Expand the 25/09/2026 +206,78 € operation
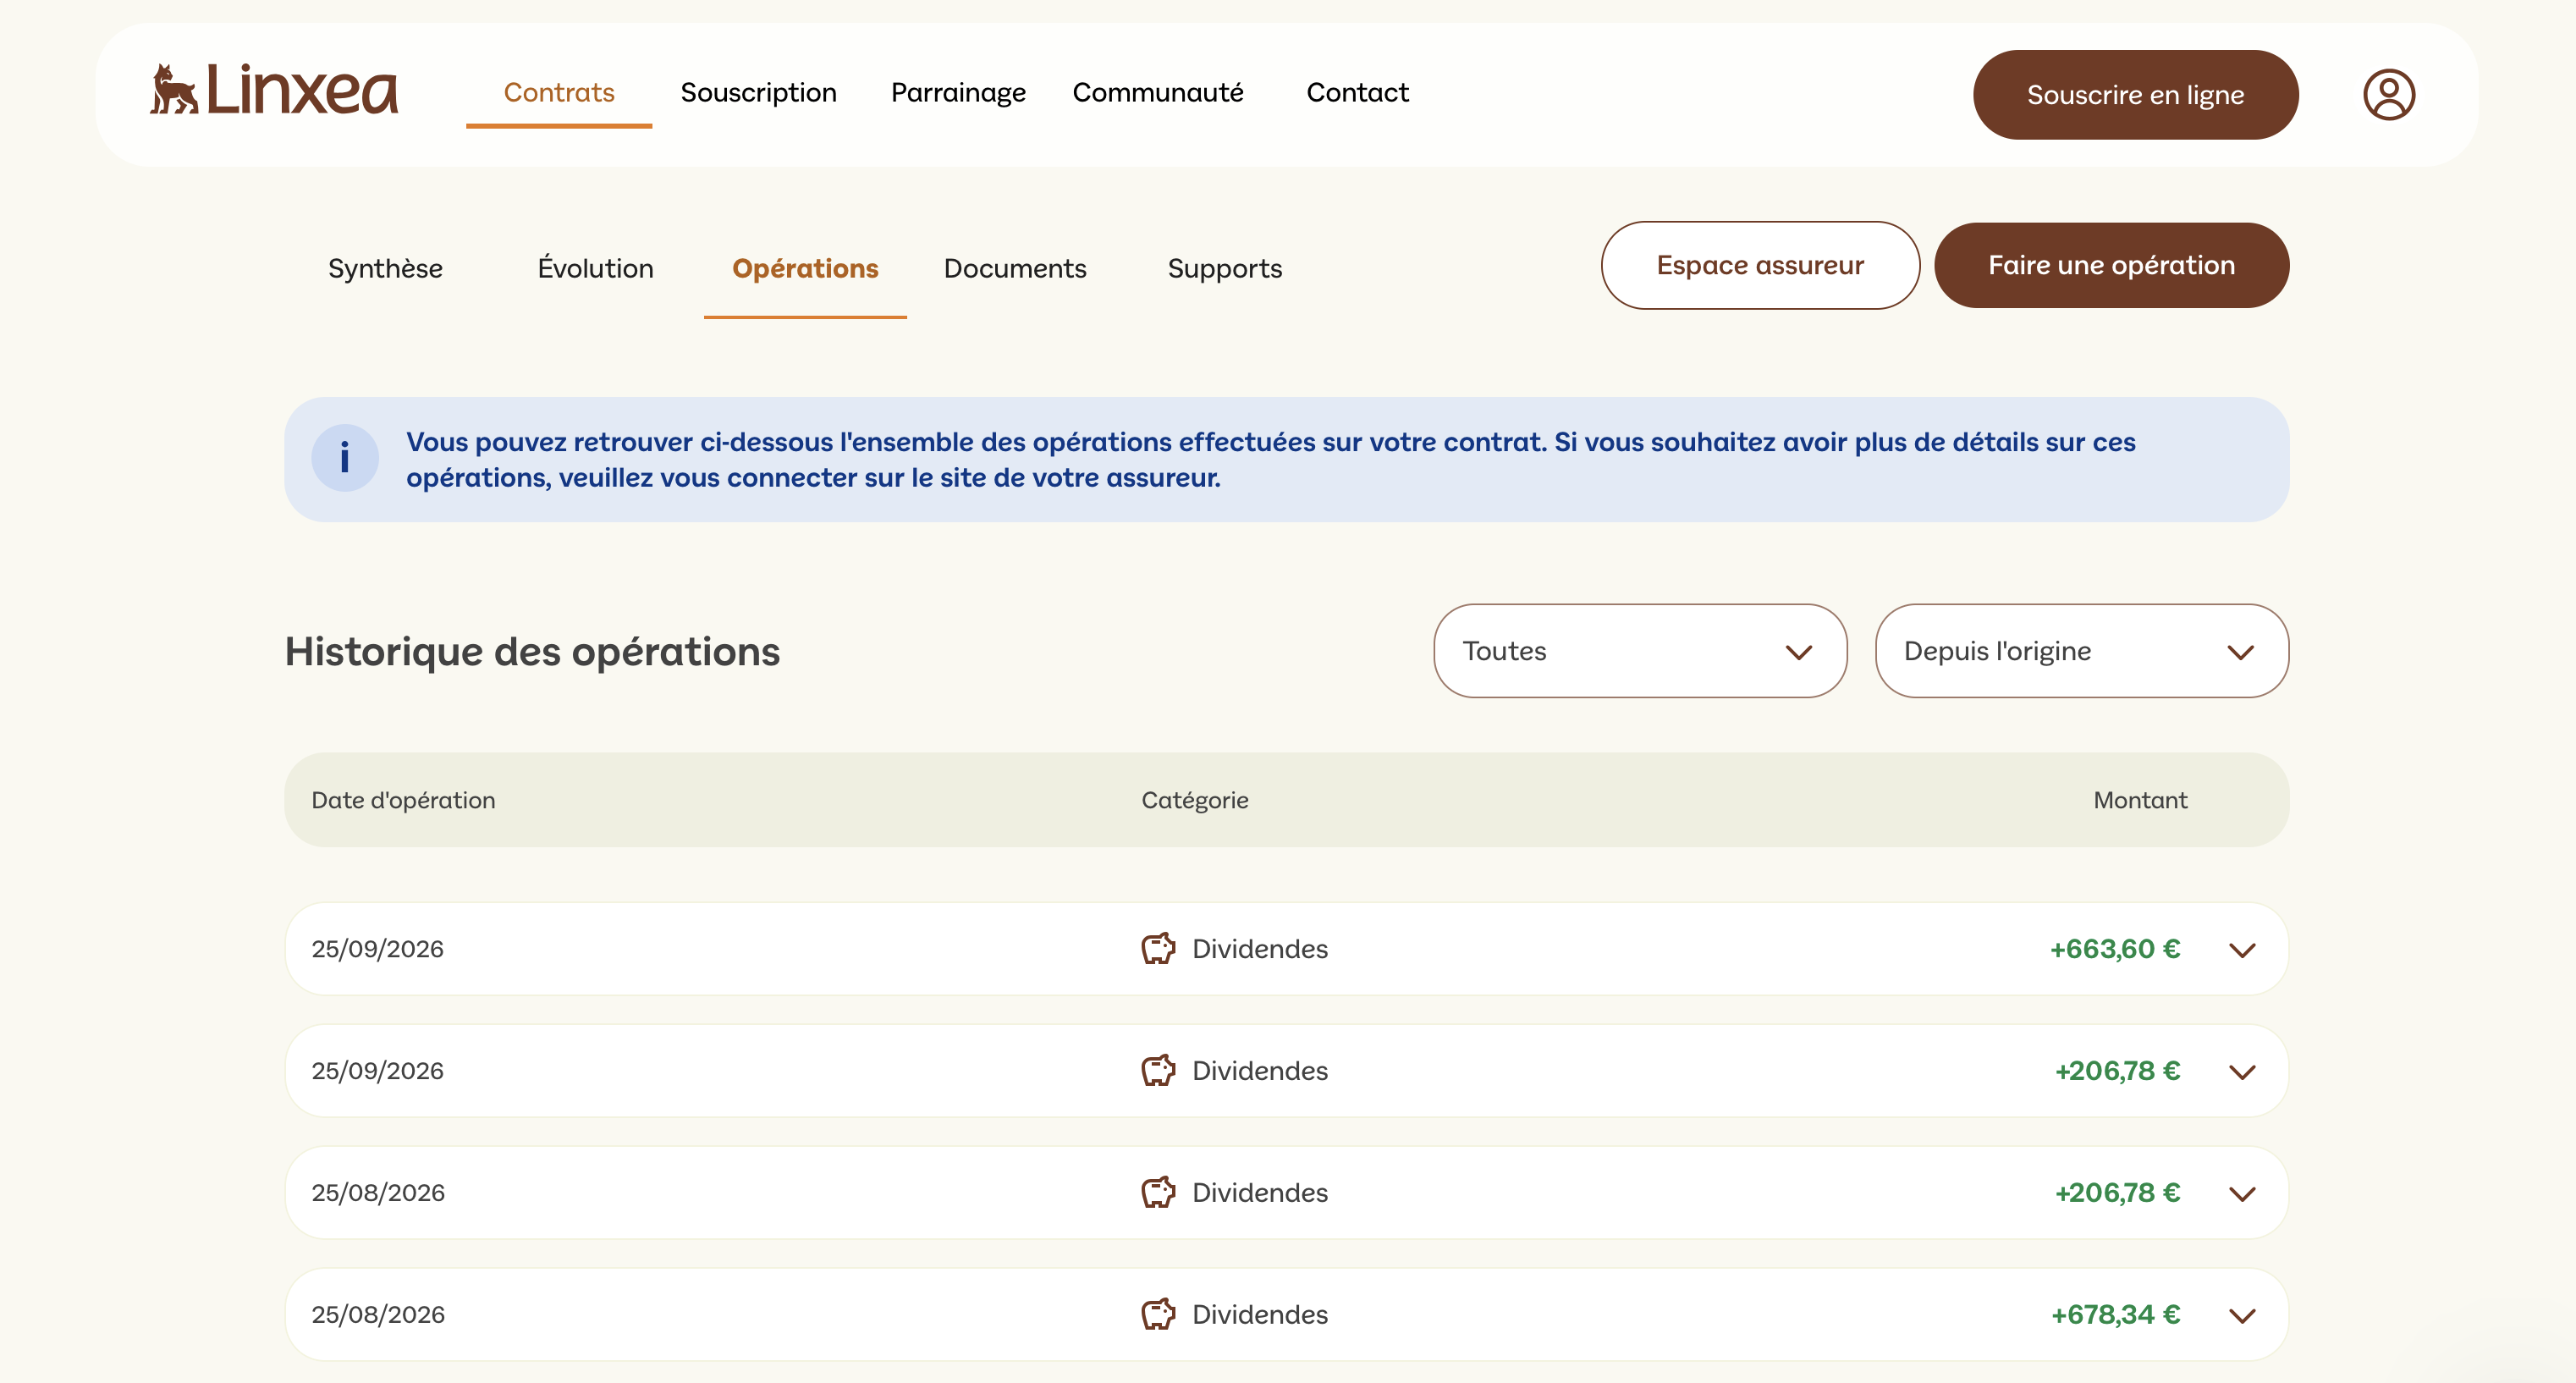 pos(2242,1072)
